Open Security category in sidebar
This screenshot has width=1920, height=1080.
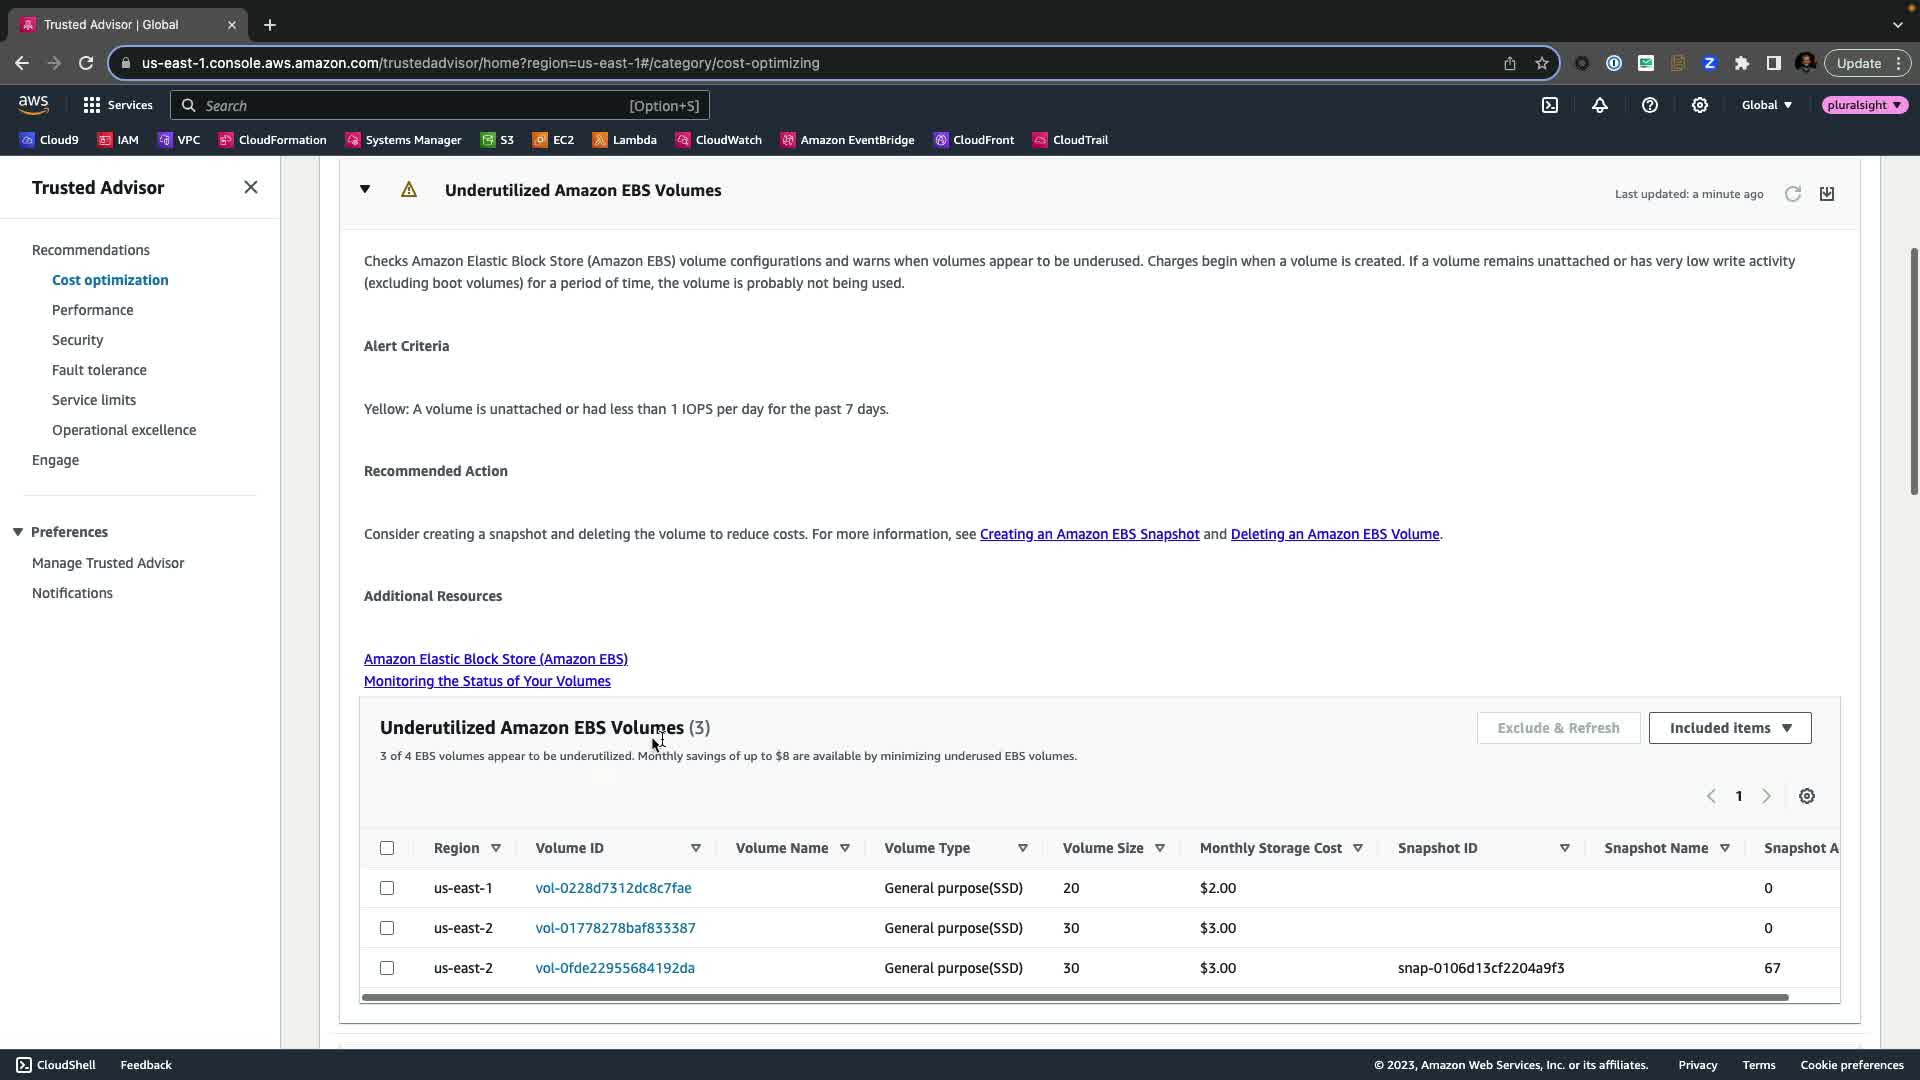[77, 340]
